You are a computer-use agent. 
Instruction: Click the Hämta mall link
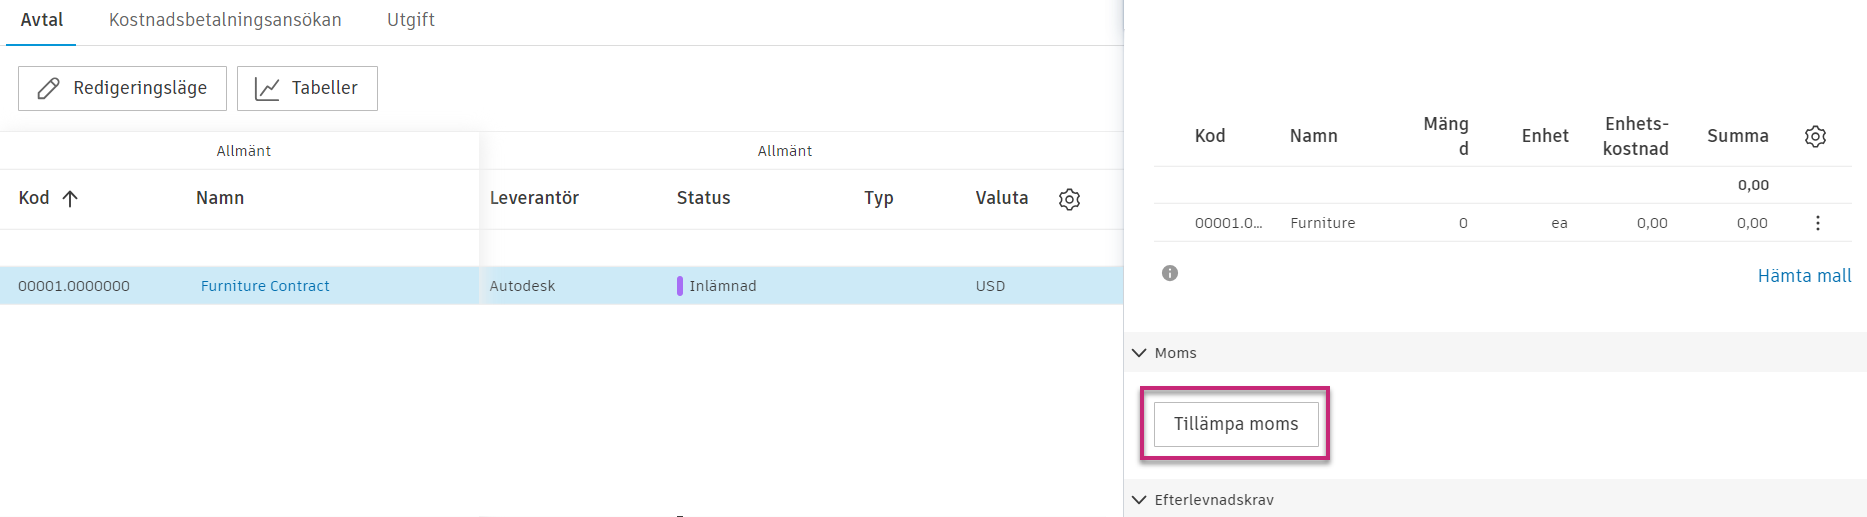tap(1804, 275)
